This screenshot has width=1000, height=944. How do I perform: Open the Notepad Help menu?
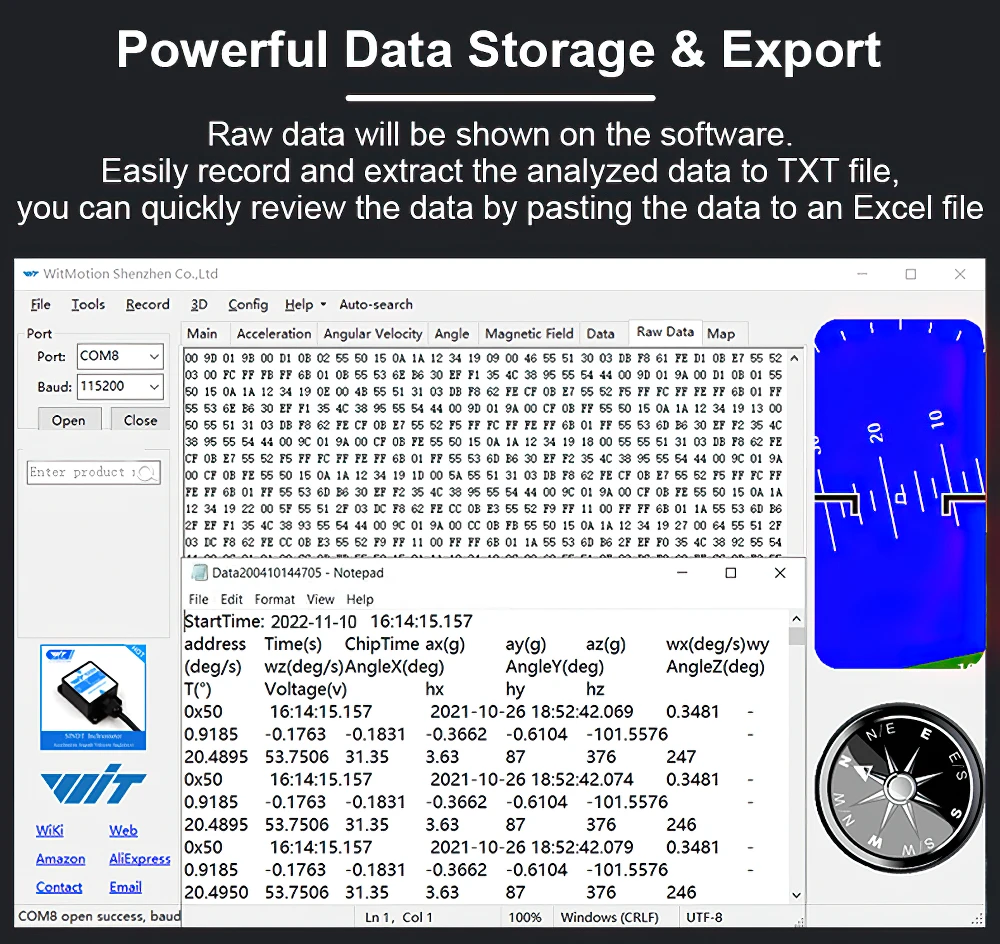[x=360, y=599]
